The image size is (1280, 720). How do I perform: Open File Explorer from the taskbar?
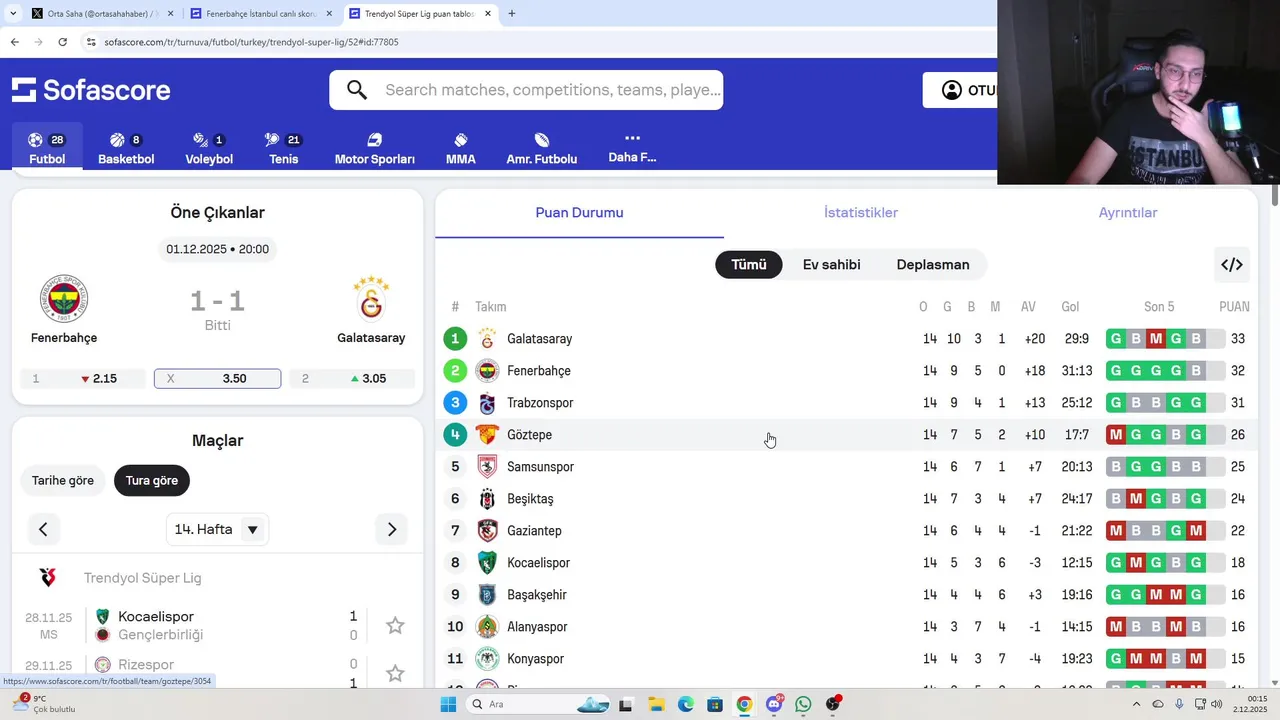click(x=656, y=705)
